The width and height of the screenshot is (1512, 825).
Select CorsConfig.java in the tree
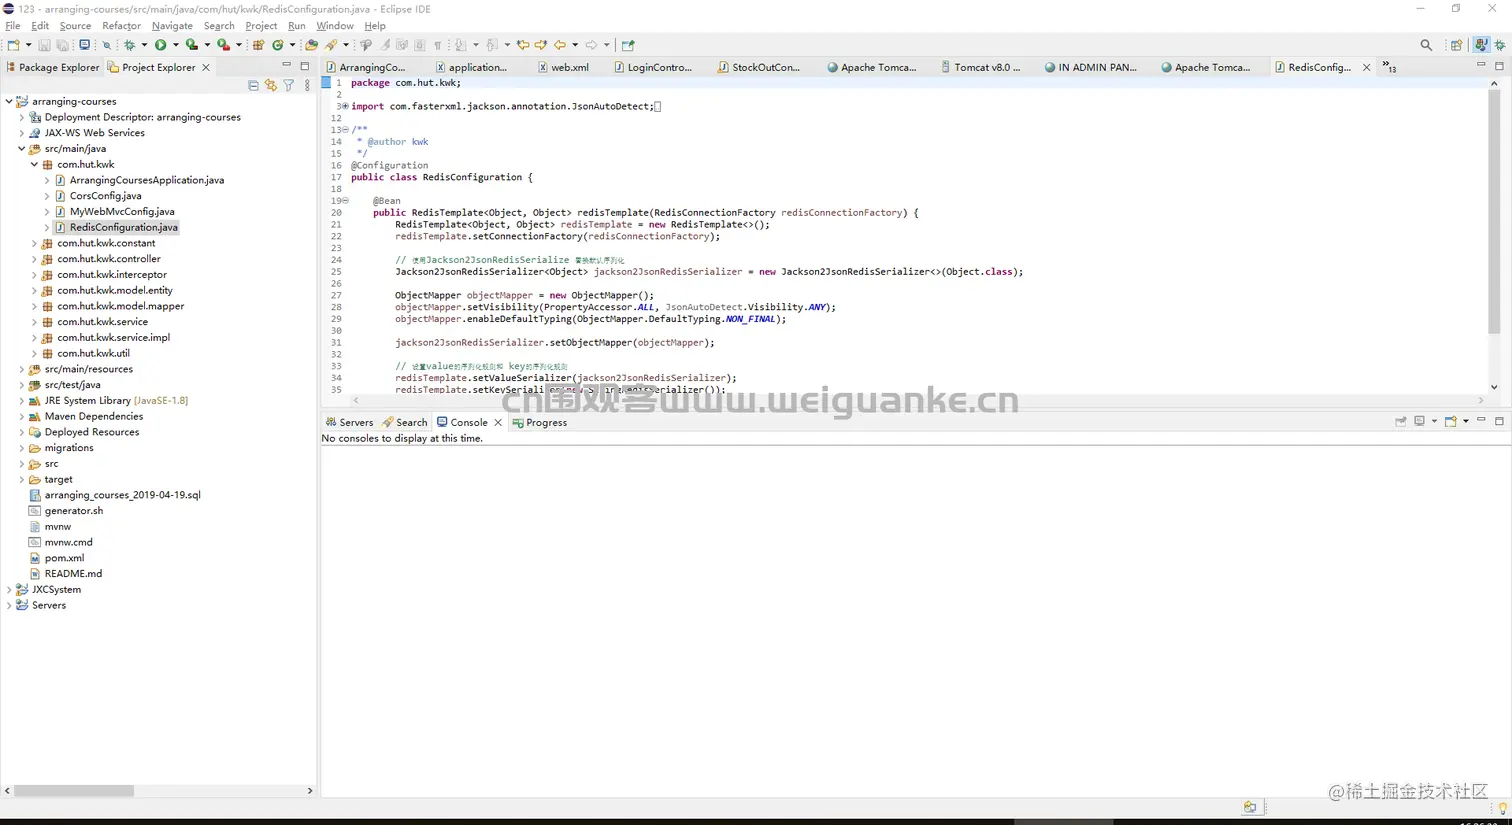click(105, 196)
